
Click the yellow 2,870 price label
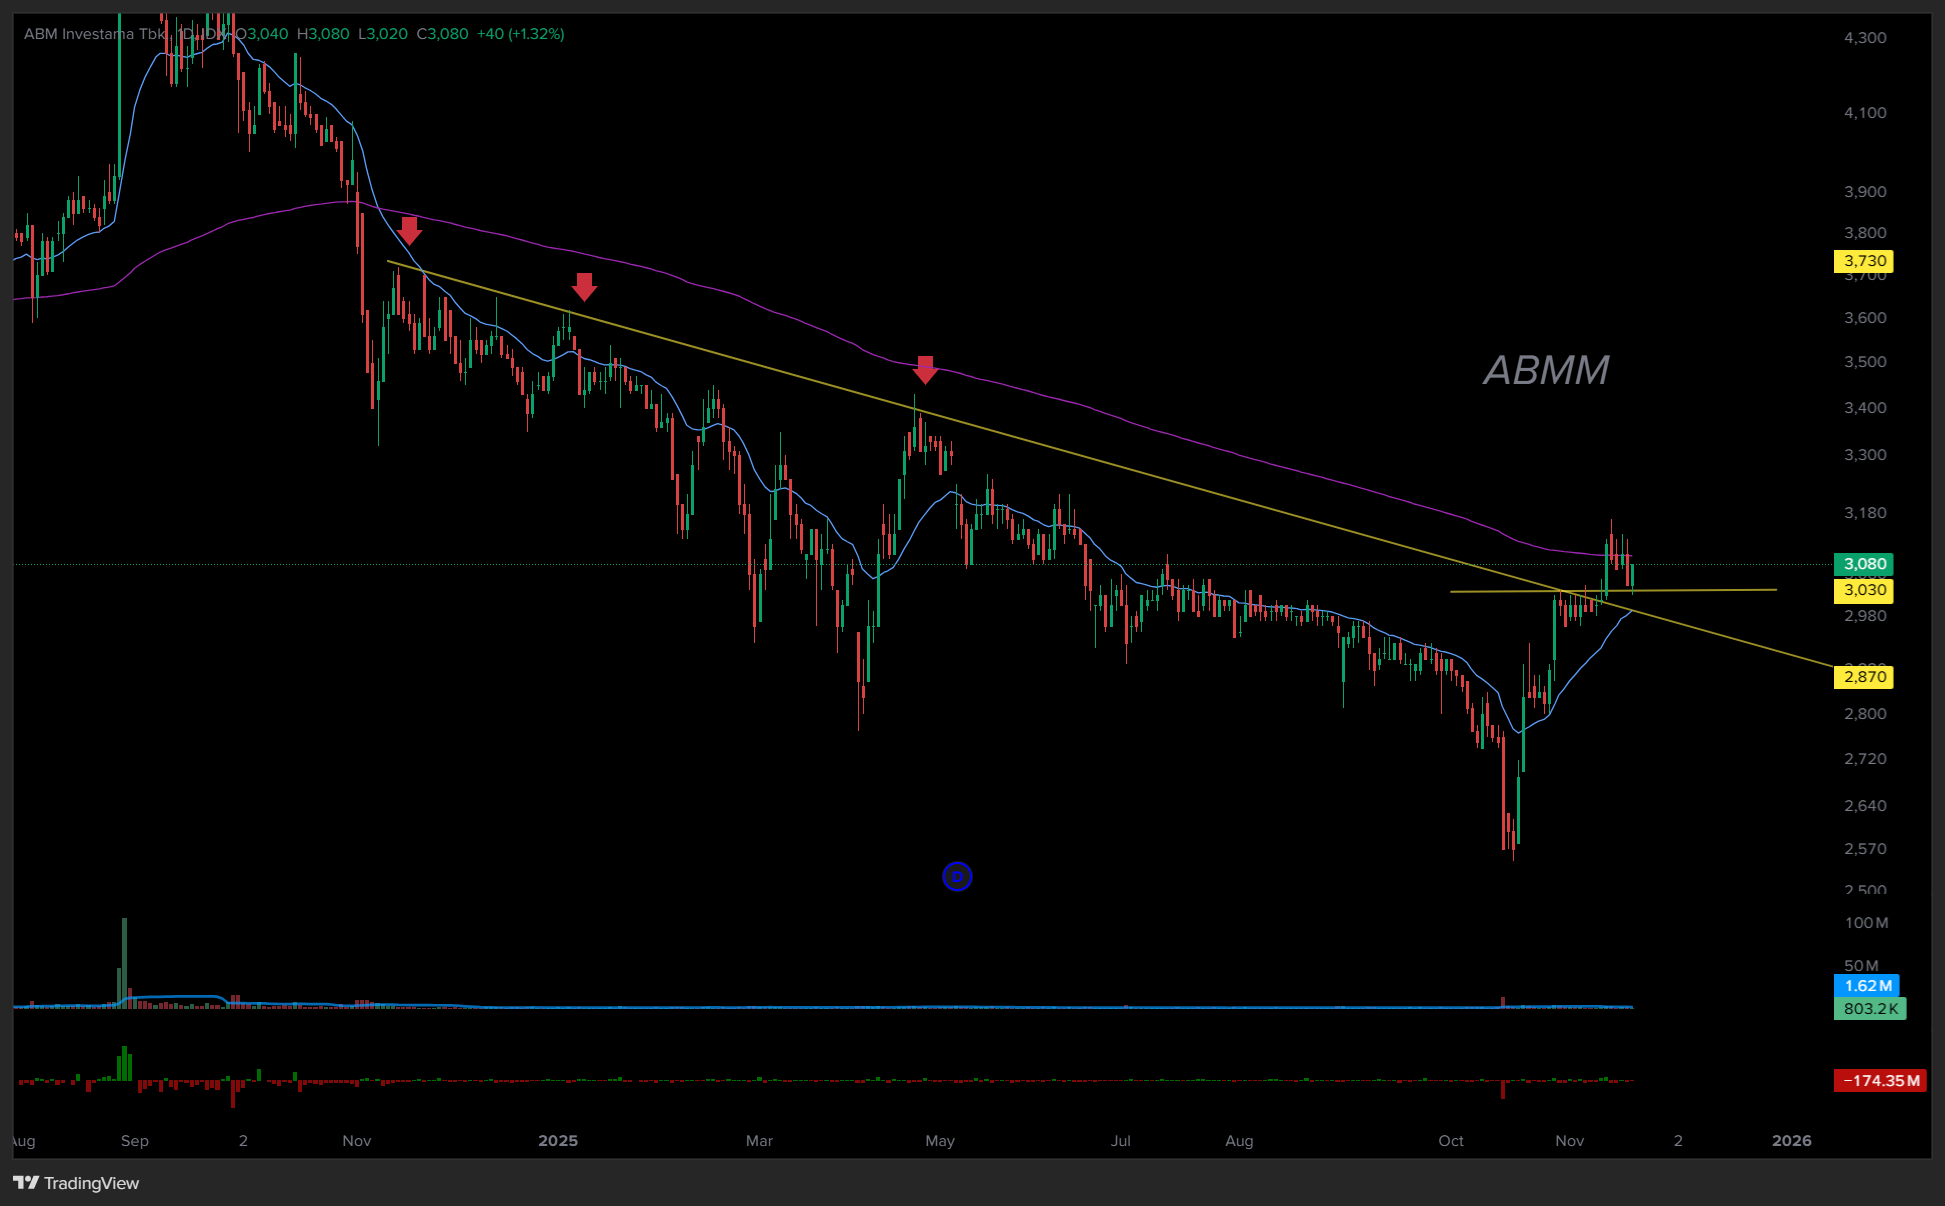tap(1864, 677)
